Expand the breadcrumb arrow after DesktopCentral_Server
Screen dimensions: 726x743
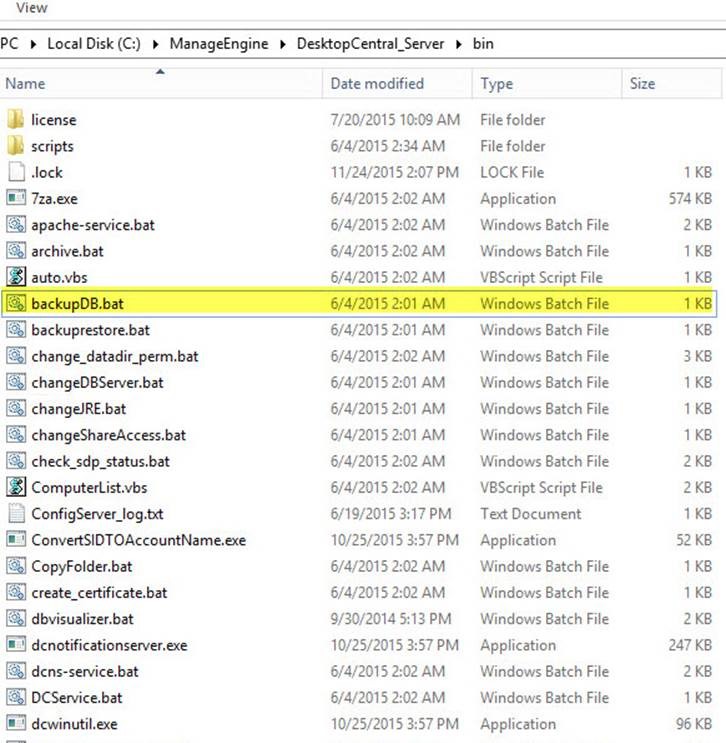coord(459,45)
